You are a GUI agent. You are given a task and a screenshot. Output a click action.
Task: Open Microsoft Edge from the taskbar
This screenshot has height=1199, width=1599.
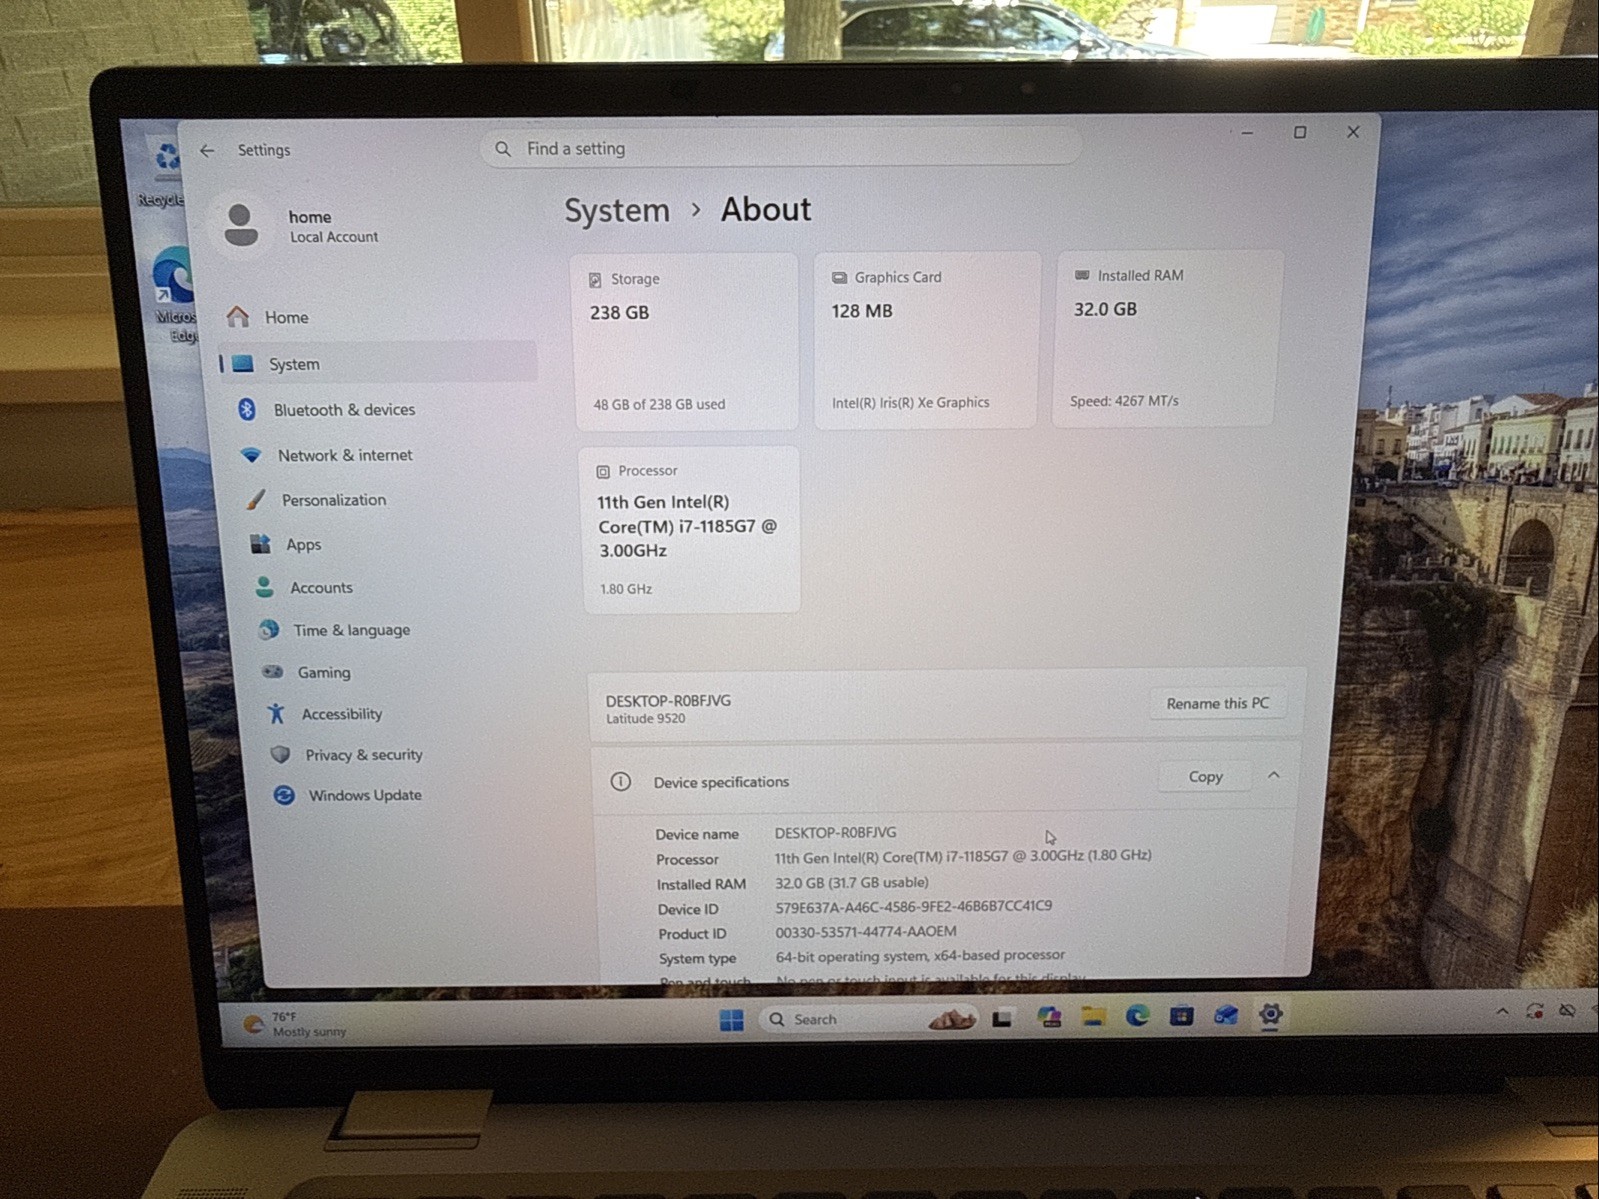point(1137,1017)
